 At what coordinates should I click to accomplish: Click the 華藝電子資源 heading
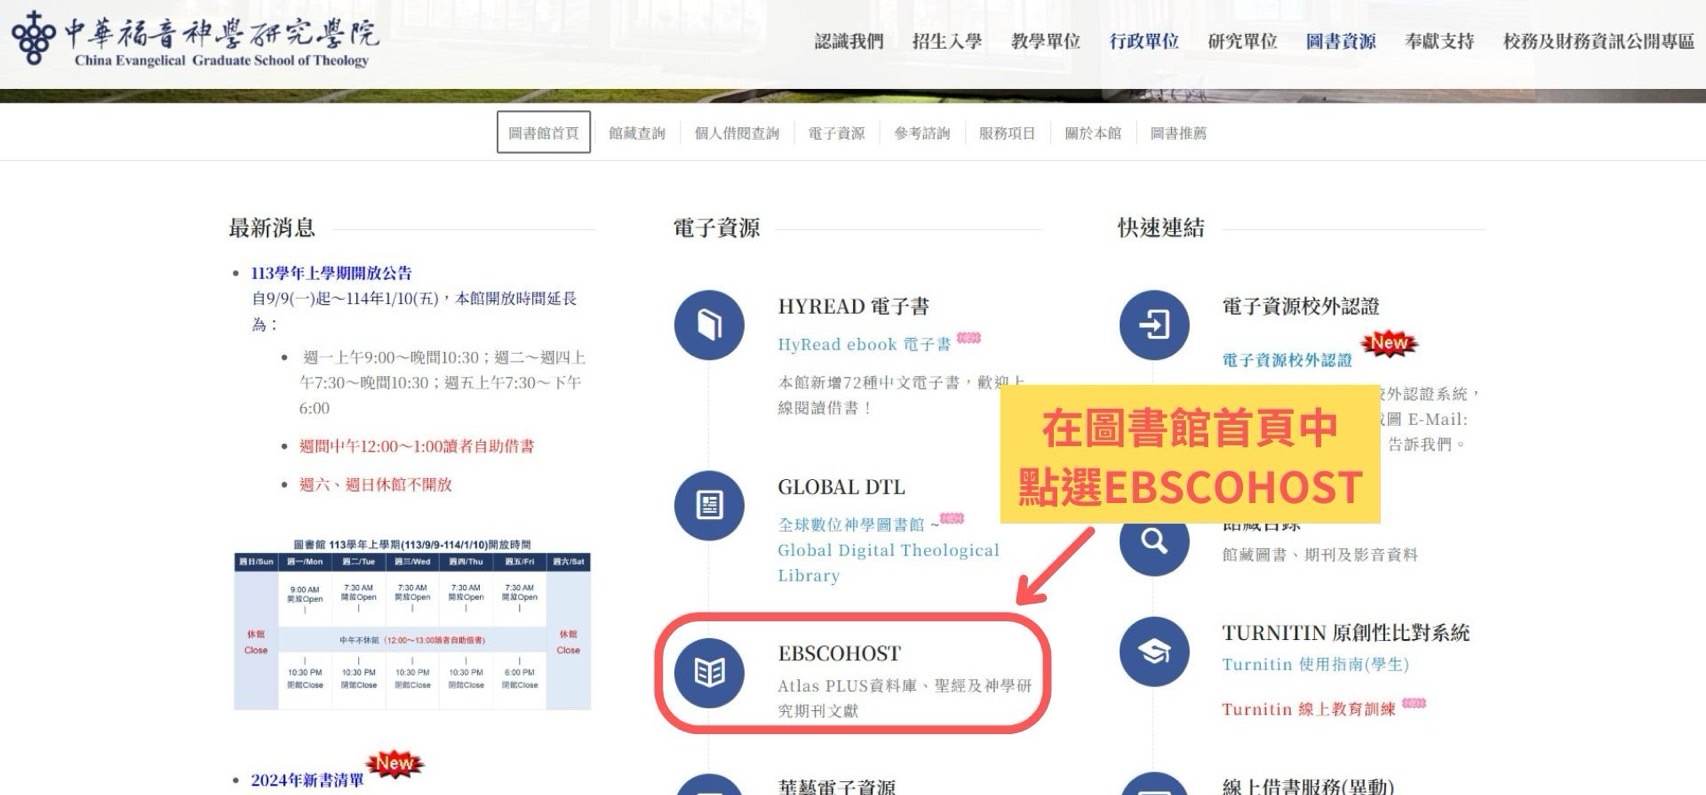point(836,786)
